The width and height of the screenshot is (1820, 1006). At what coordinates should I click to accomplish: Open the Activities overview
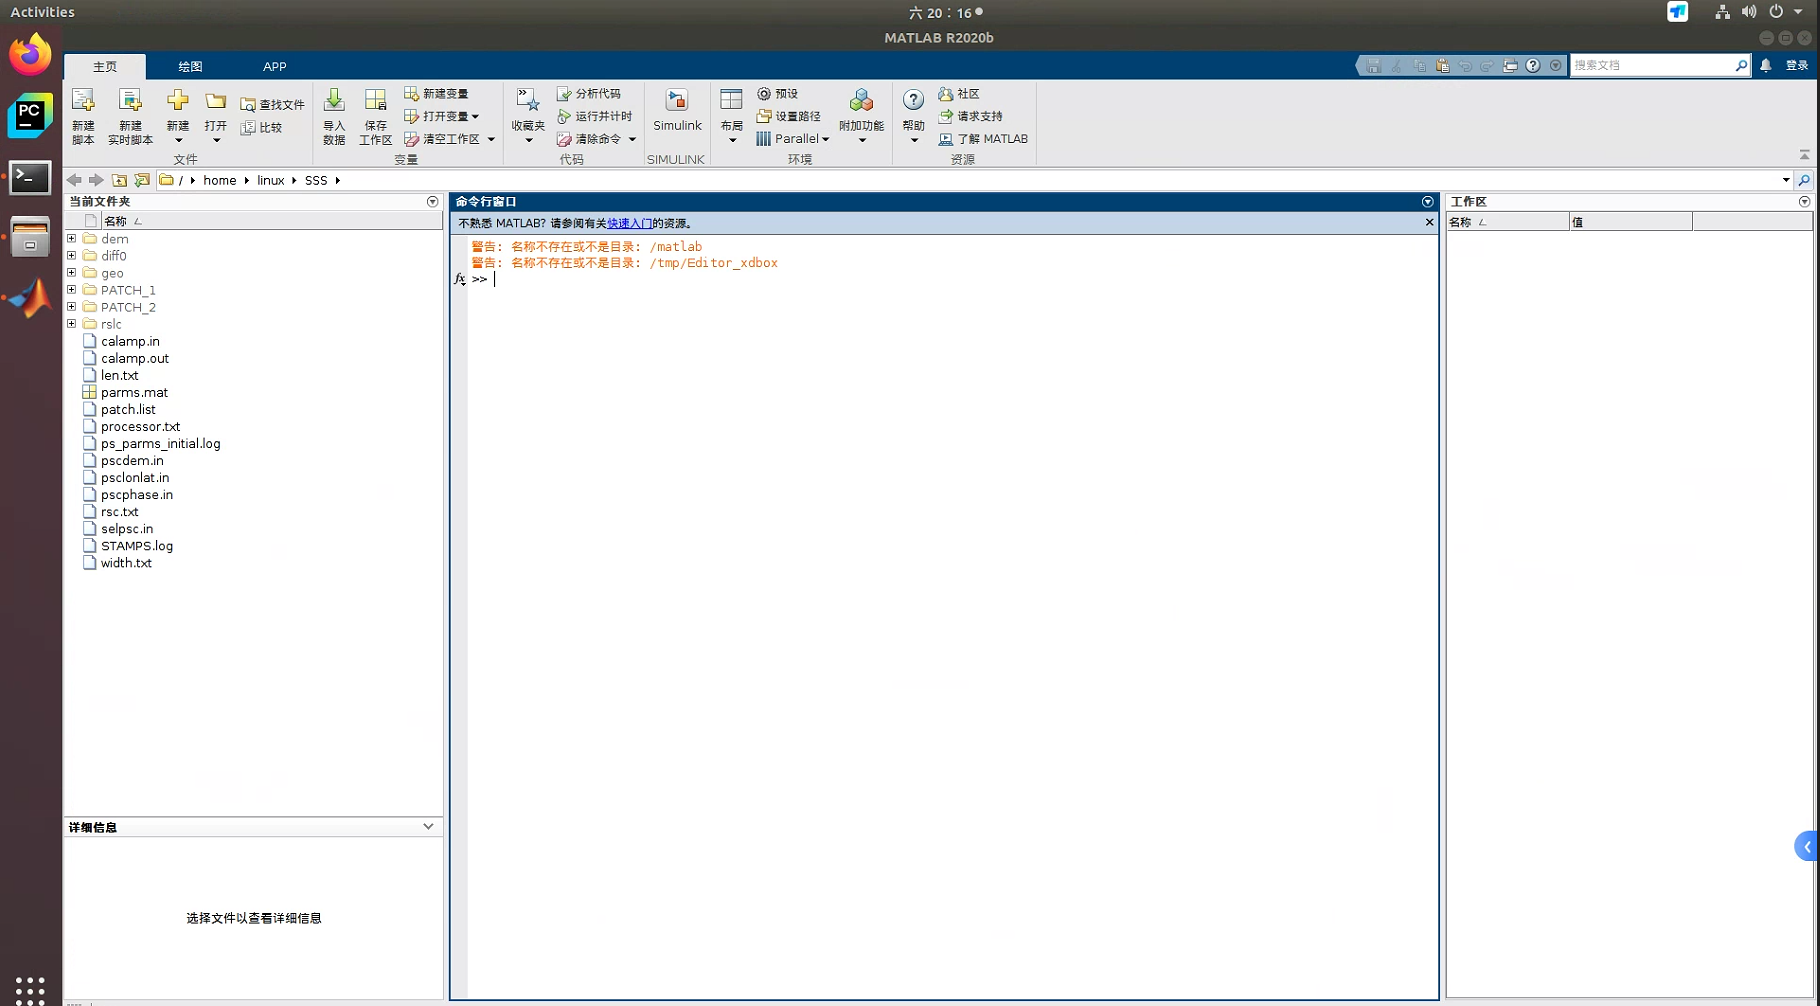point(42,12)
